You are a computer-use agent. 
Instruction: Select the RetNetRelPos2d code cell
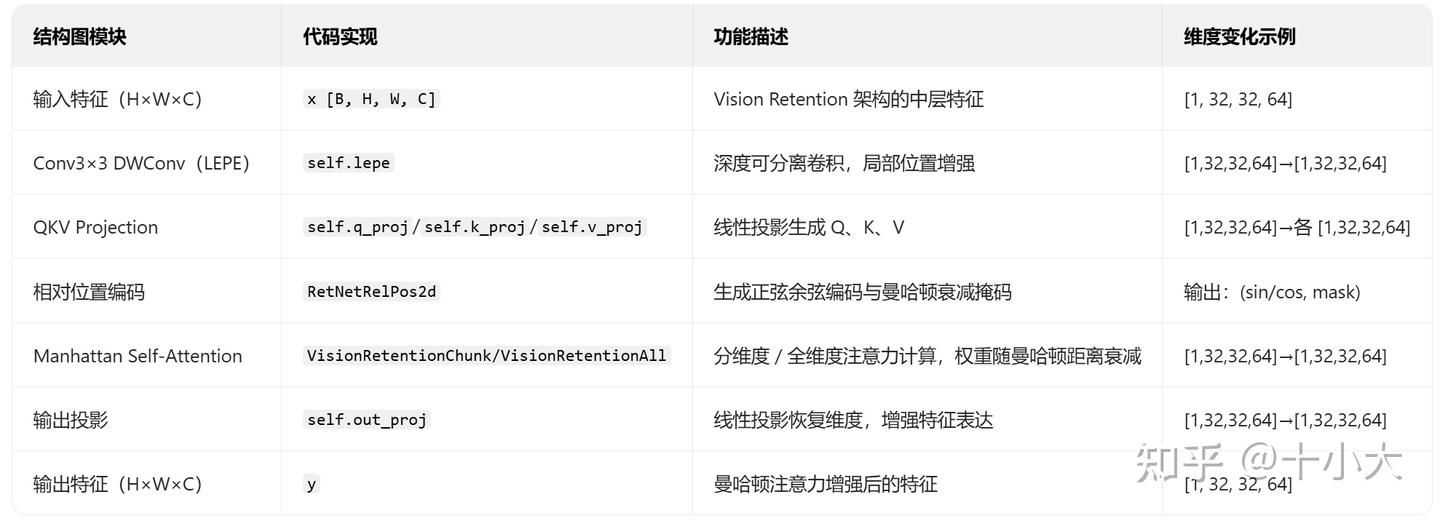(372, 291)
